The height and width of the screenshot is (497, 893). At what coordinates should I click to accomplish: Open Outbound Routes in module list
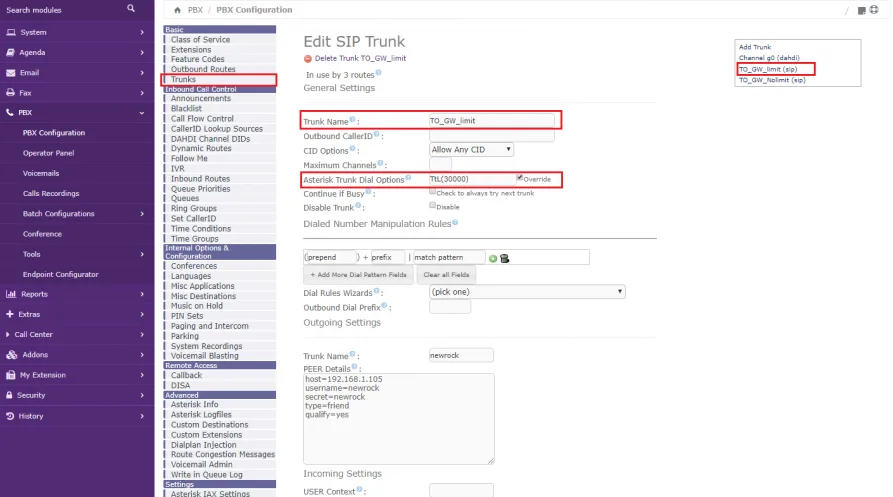203,69
